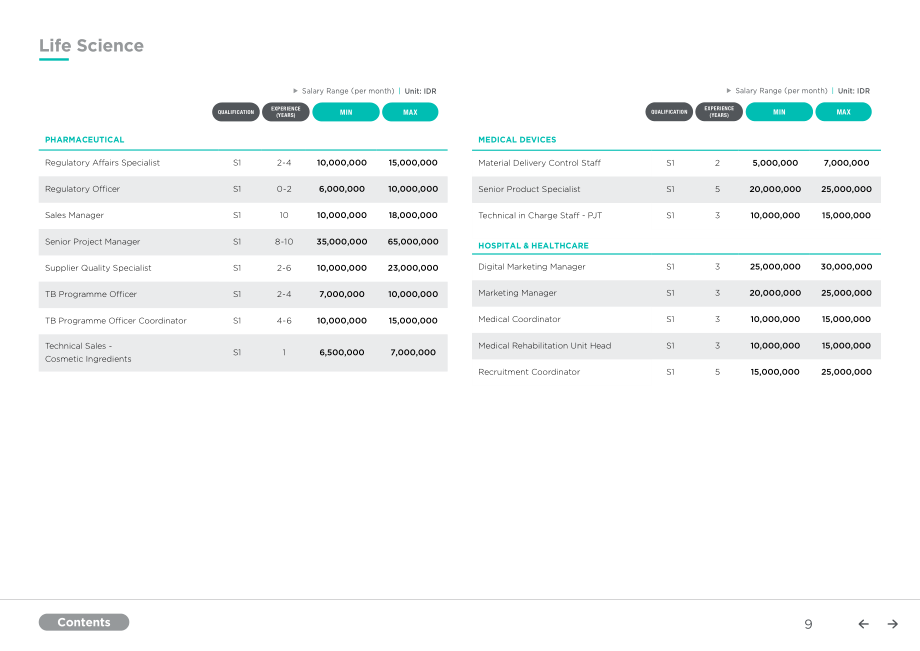
Task: Click the left table MIN column pill
Action: tap(346, 112)
